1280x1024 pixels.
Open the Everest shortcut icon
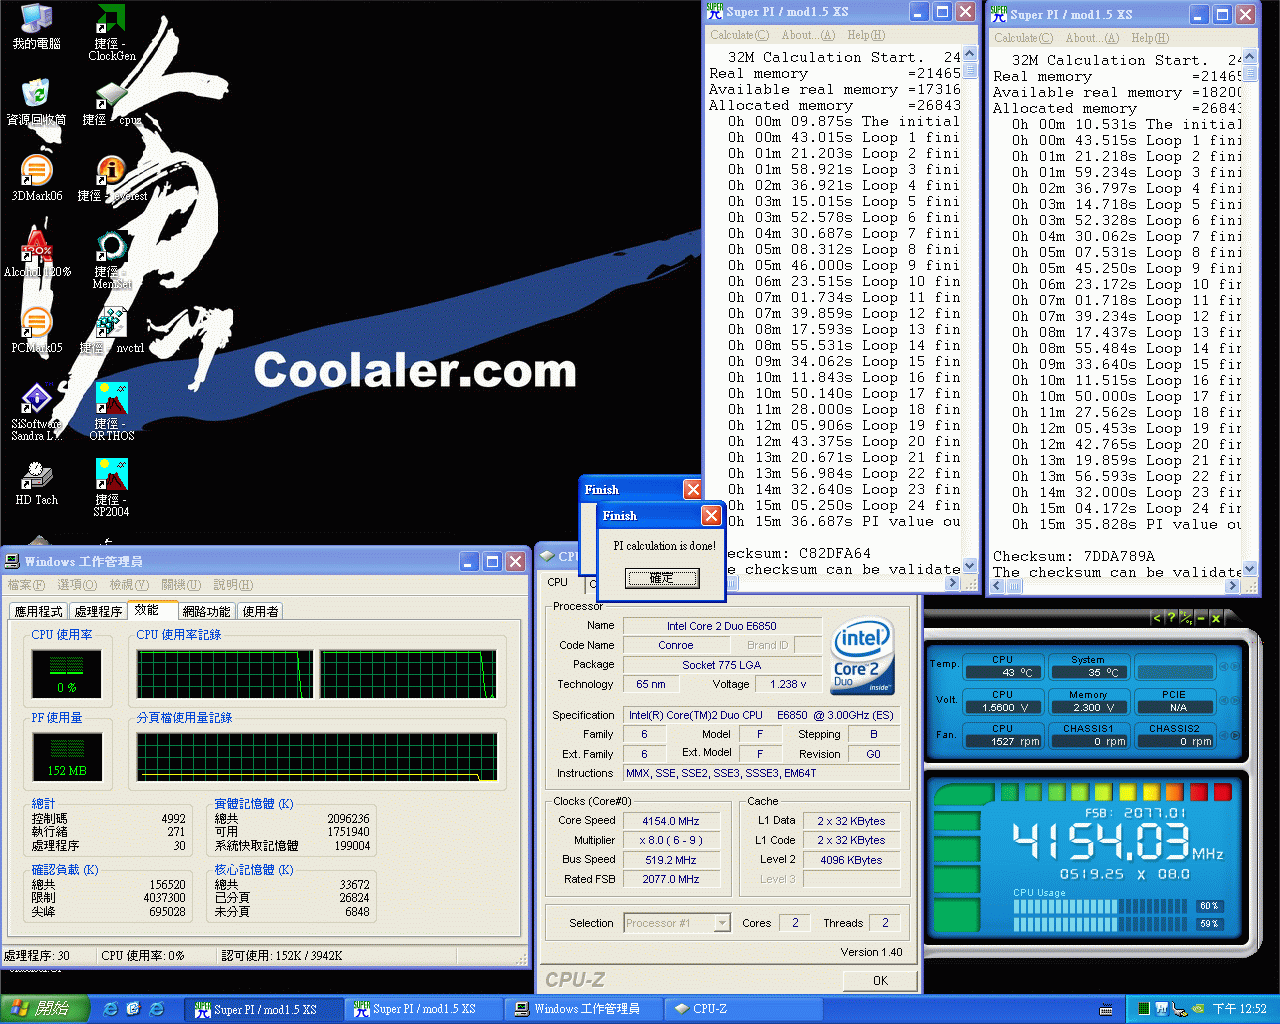pyautogui.click(x=111, y=179)
